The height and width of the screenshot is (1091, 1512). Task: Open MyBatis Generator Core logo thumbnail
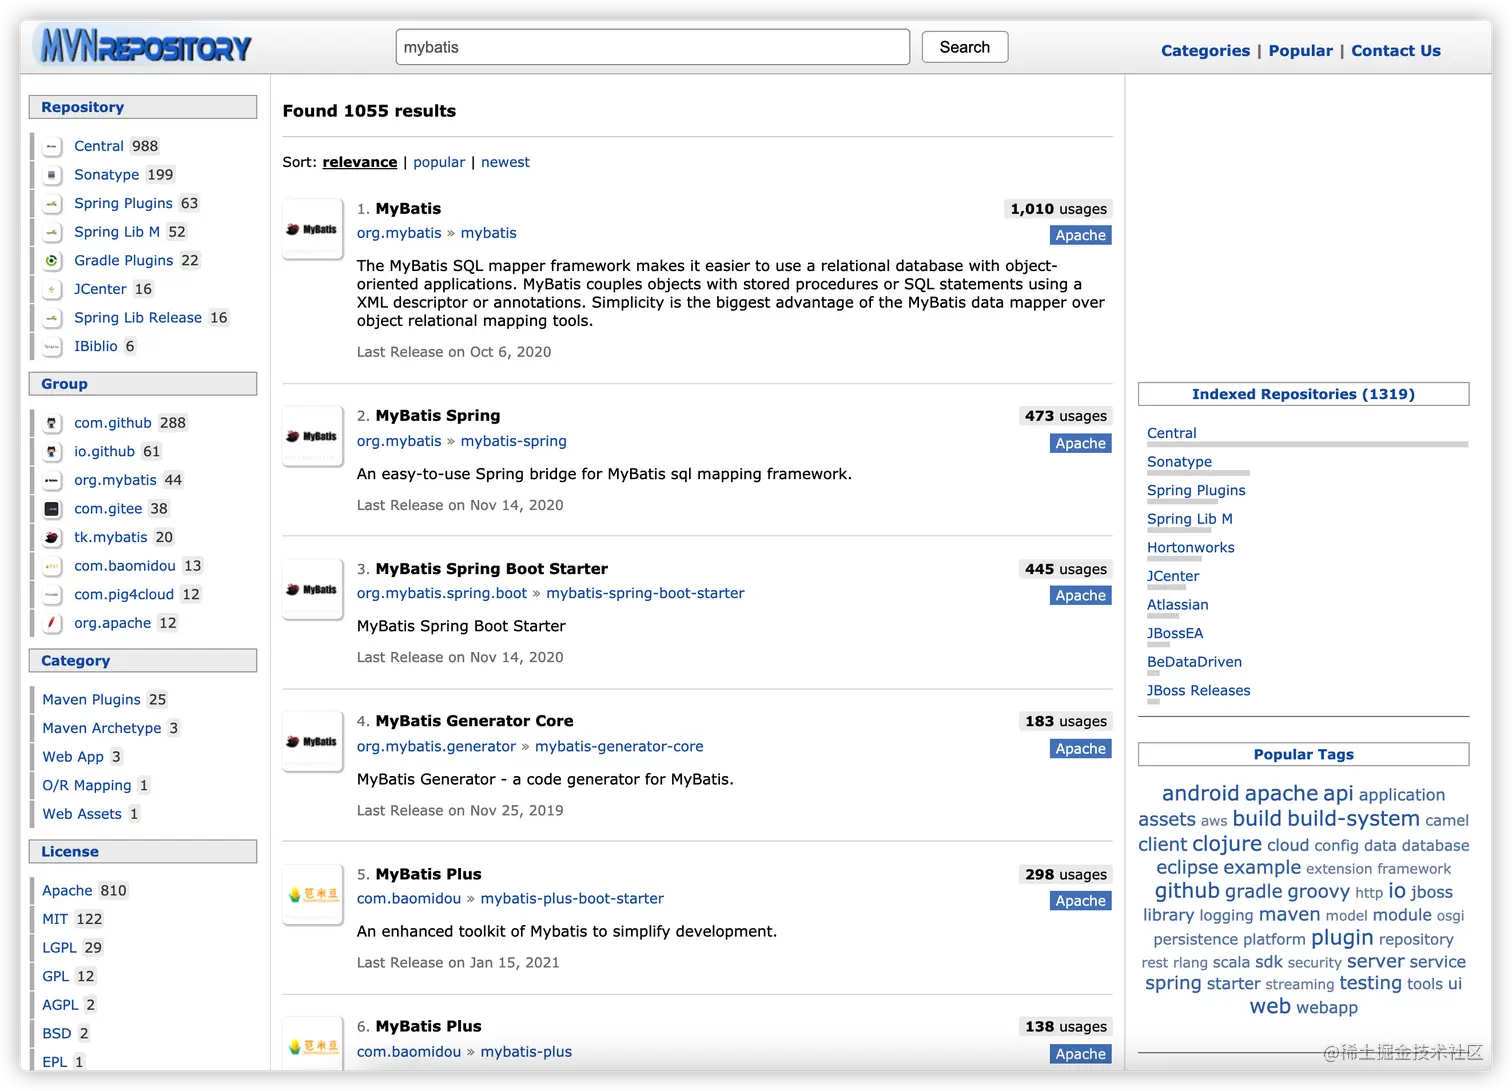click(313, 741)
